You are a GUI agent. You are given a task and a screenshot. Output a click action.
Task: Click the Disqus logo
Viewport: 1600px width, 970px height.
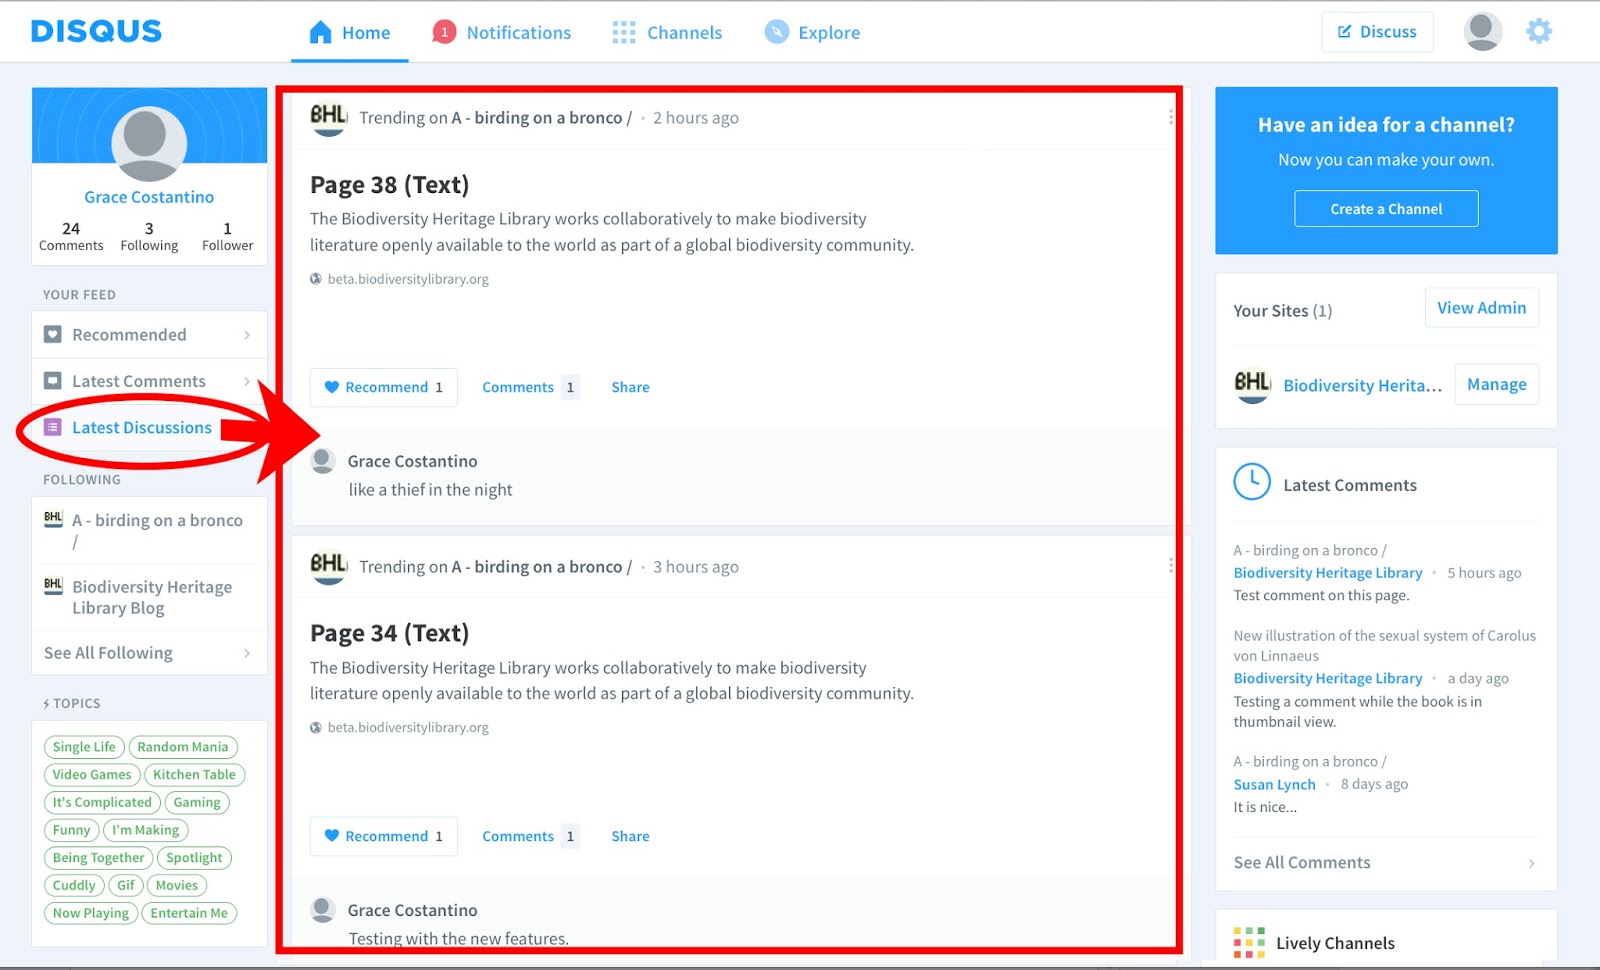(96, 32)
